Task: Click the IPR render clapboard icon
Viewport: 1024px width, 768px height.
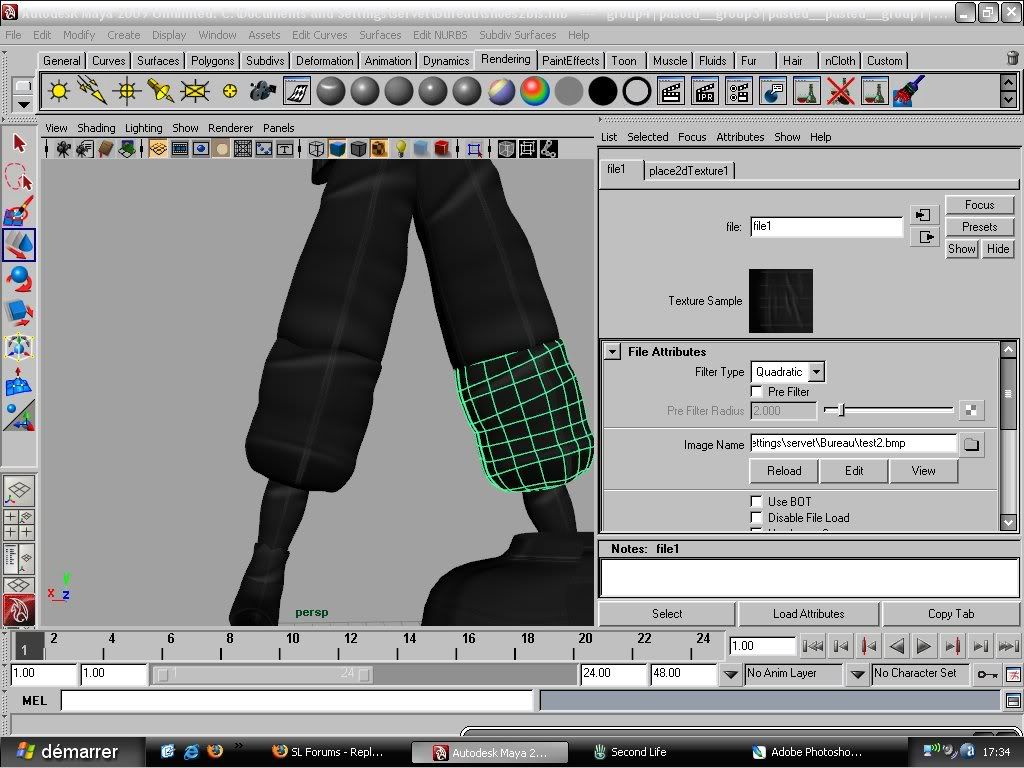Action: click(705, 92)
